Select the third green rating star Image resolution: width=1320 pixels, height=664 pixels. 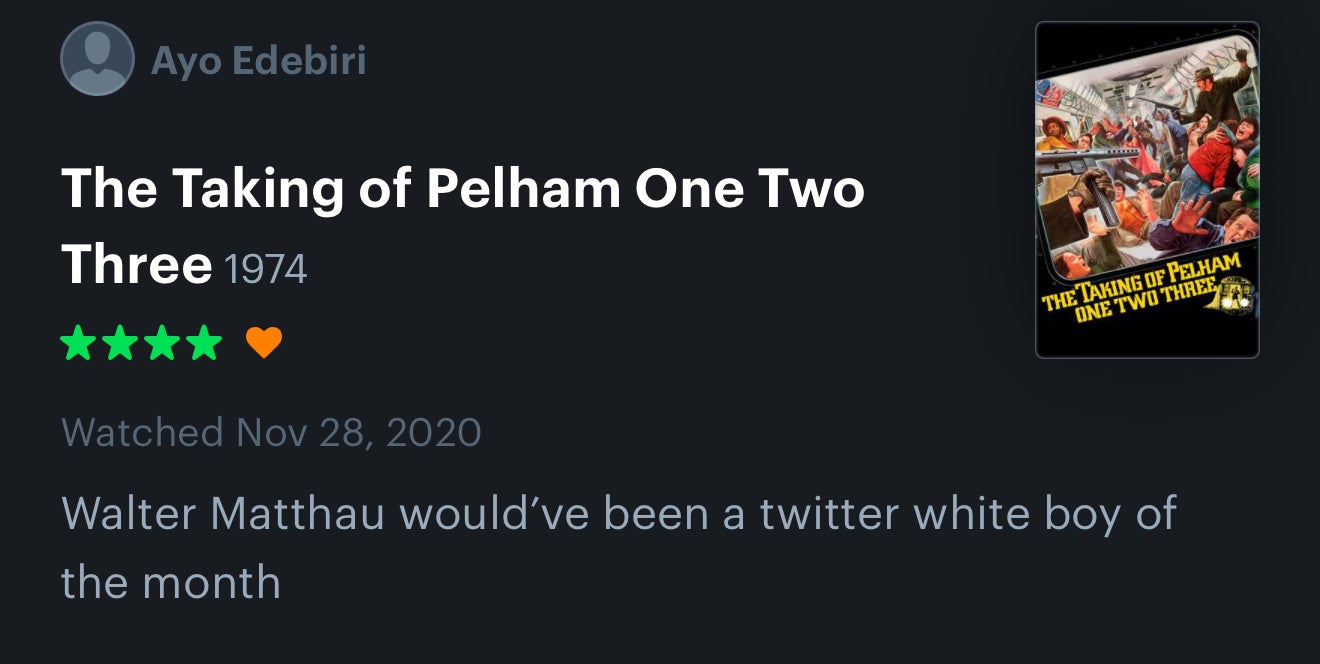(x=163, y=343)
